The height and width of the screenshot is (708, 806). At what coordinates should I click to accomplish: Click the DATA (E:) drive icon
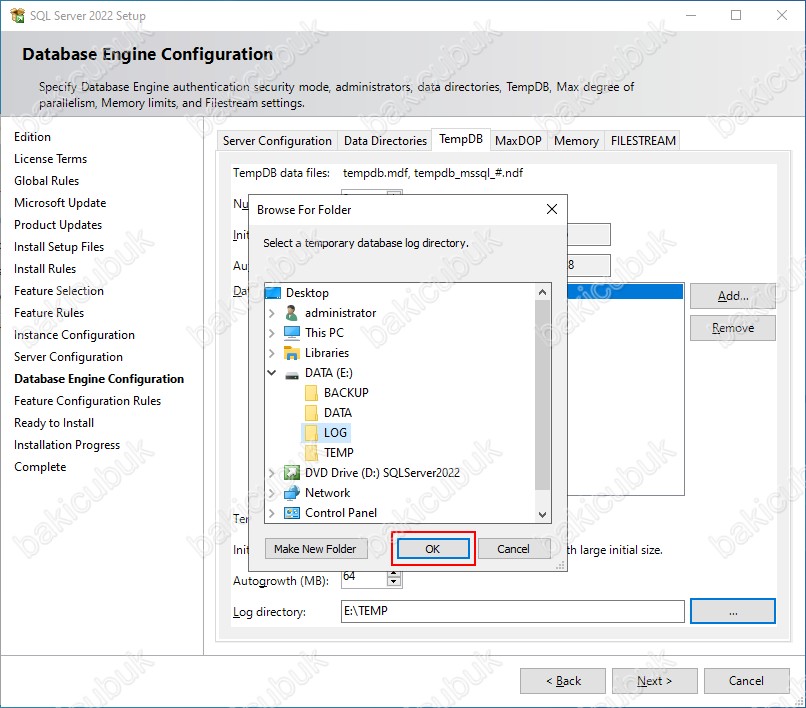pos(292,374)
